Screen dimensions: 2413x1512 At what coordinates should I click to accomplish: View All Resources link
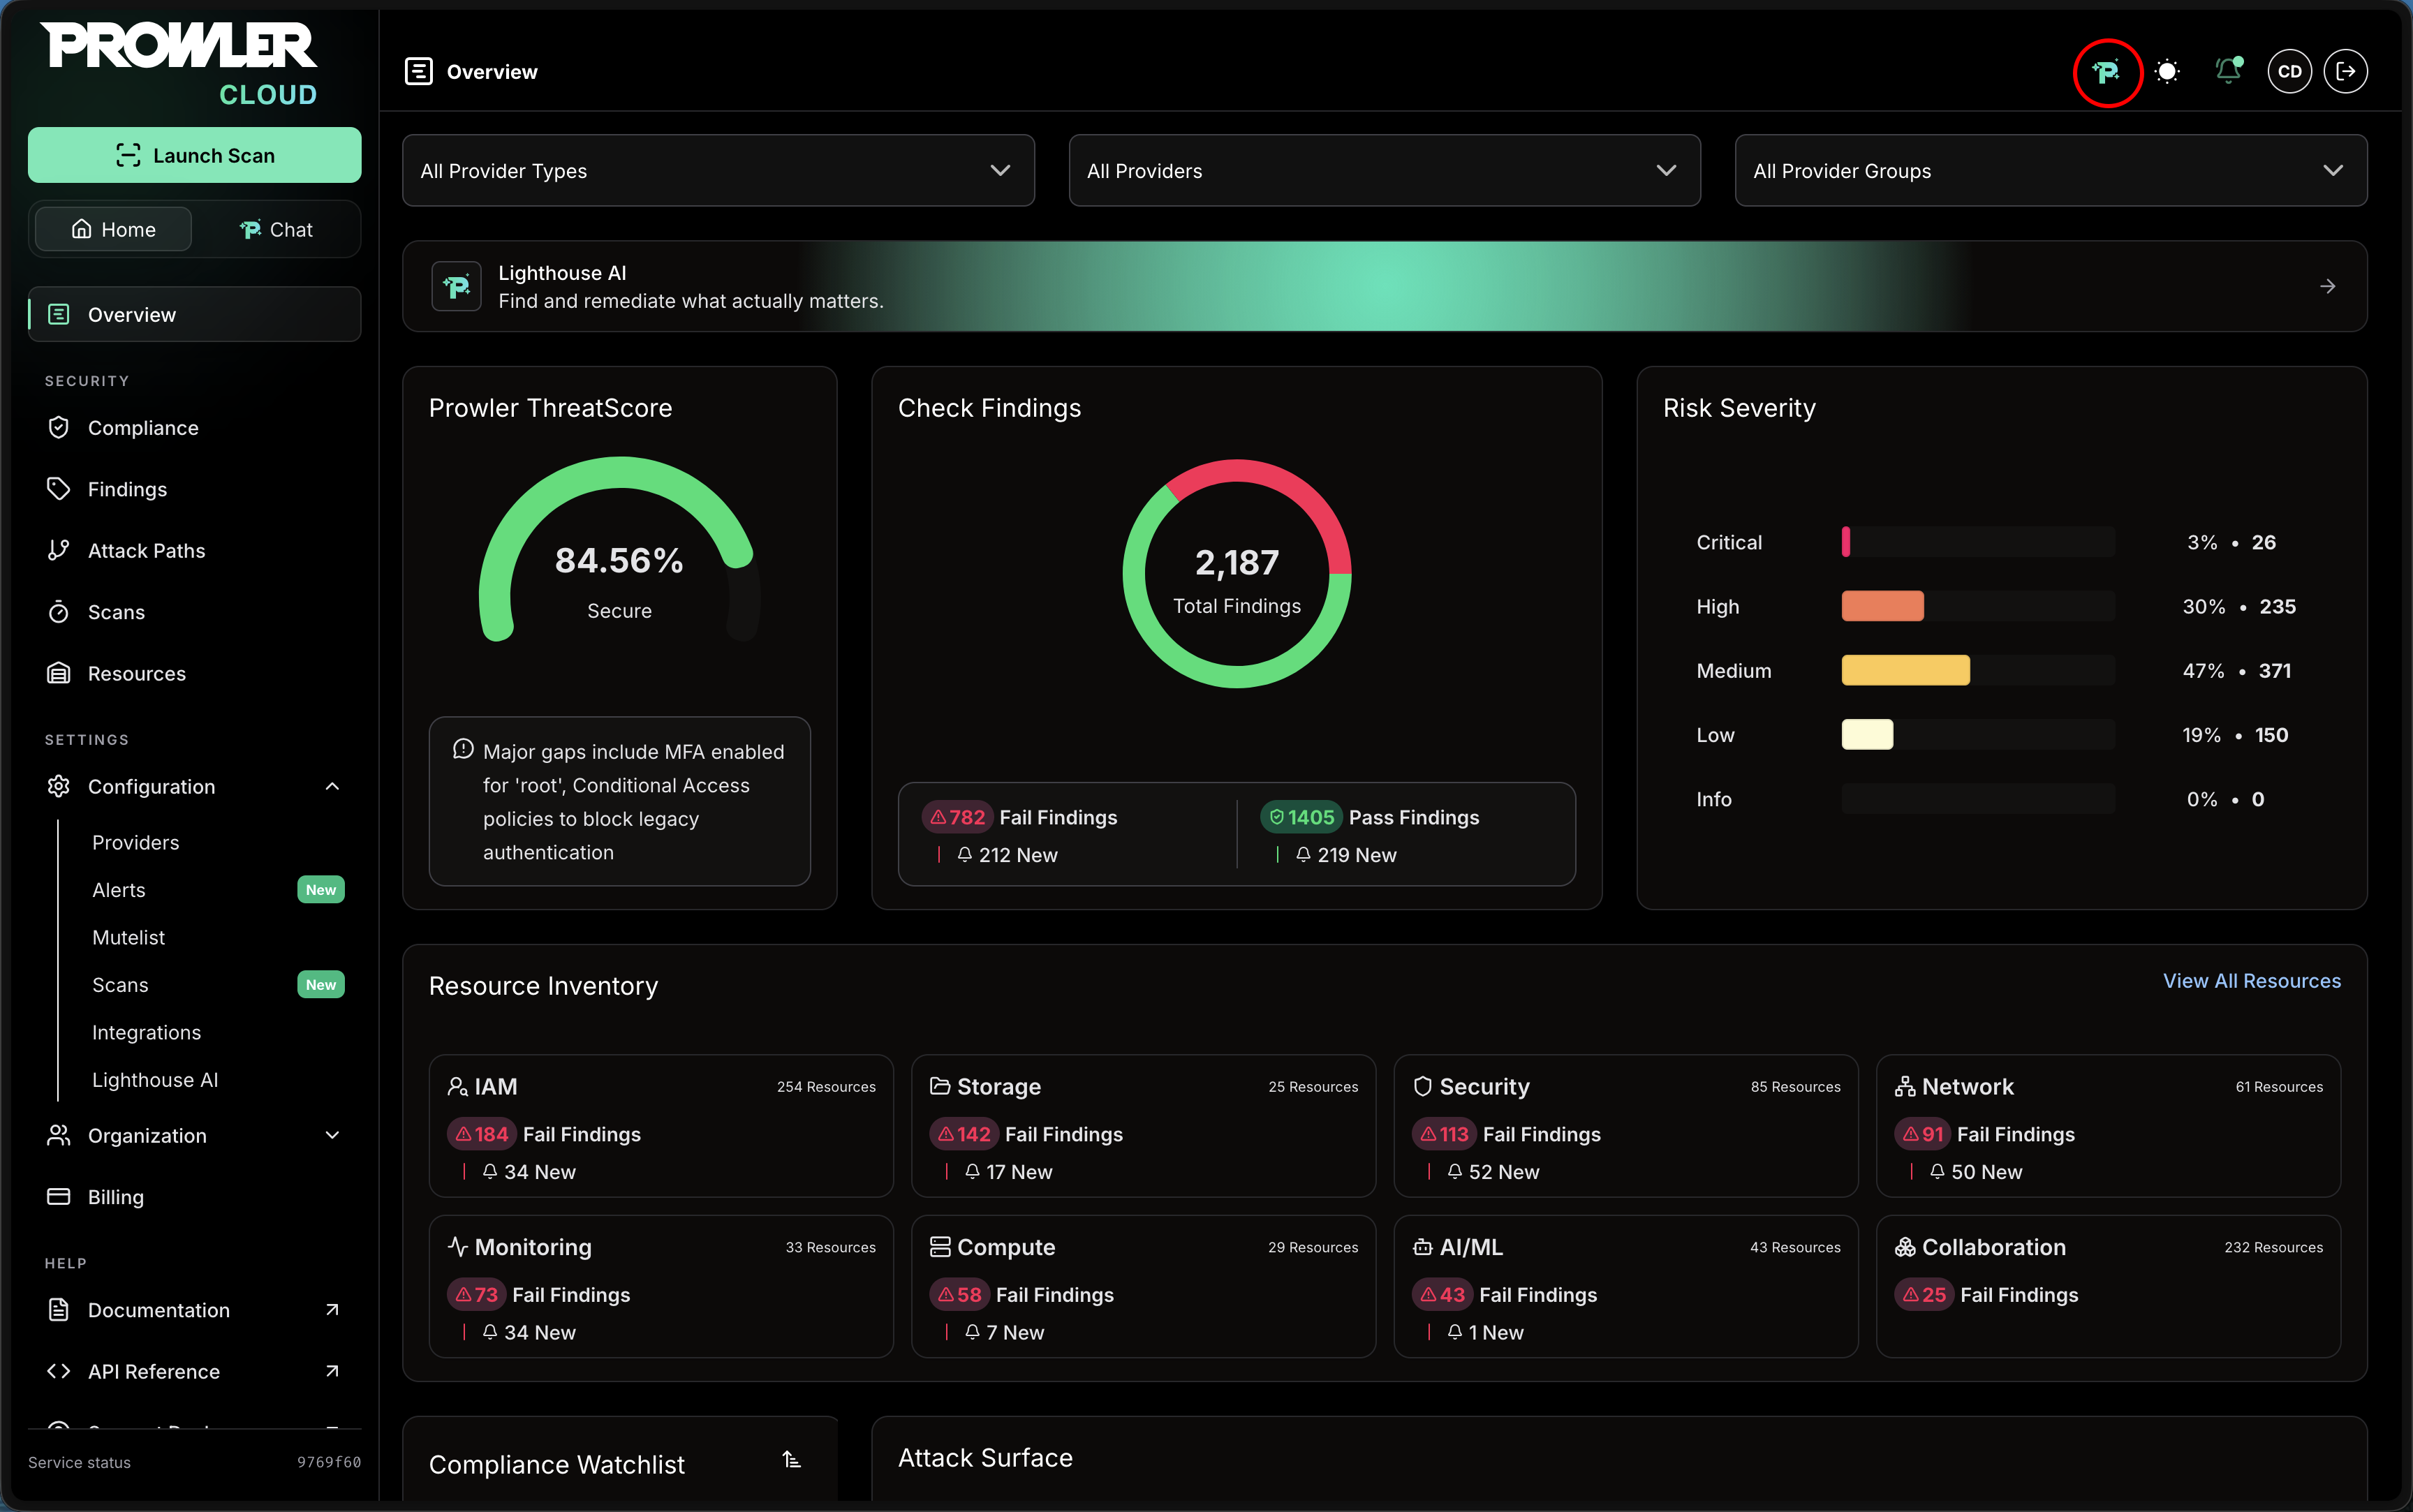[2251, 981]
